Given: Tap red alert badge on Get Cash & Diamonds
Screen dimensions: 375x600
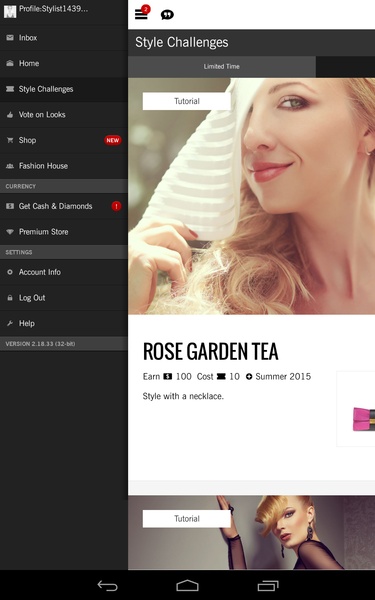Looking at the screenshot, I should click(x=116, y=206).
